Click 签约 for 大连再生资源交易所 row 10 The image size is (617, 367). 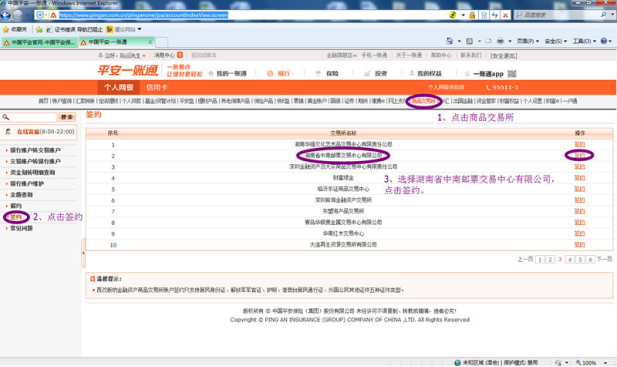[580, 245]
